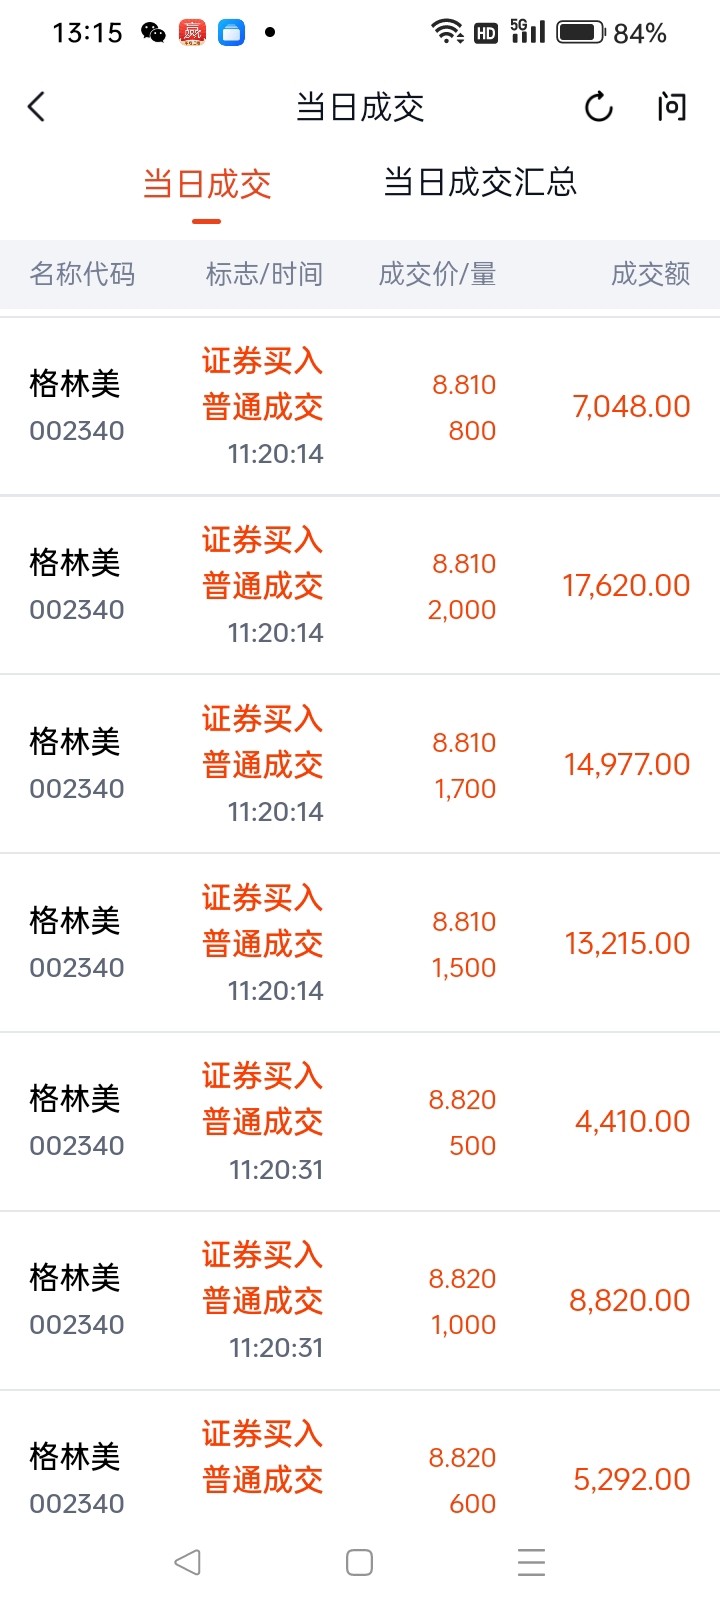
Task: Open the 问 help button
Action: tap(672, 107)
